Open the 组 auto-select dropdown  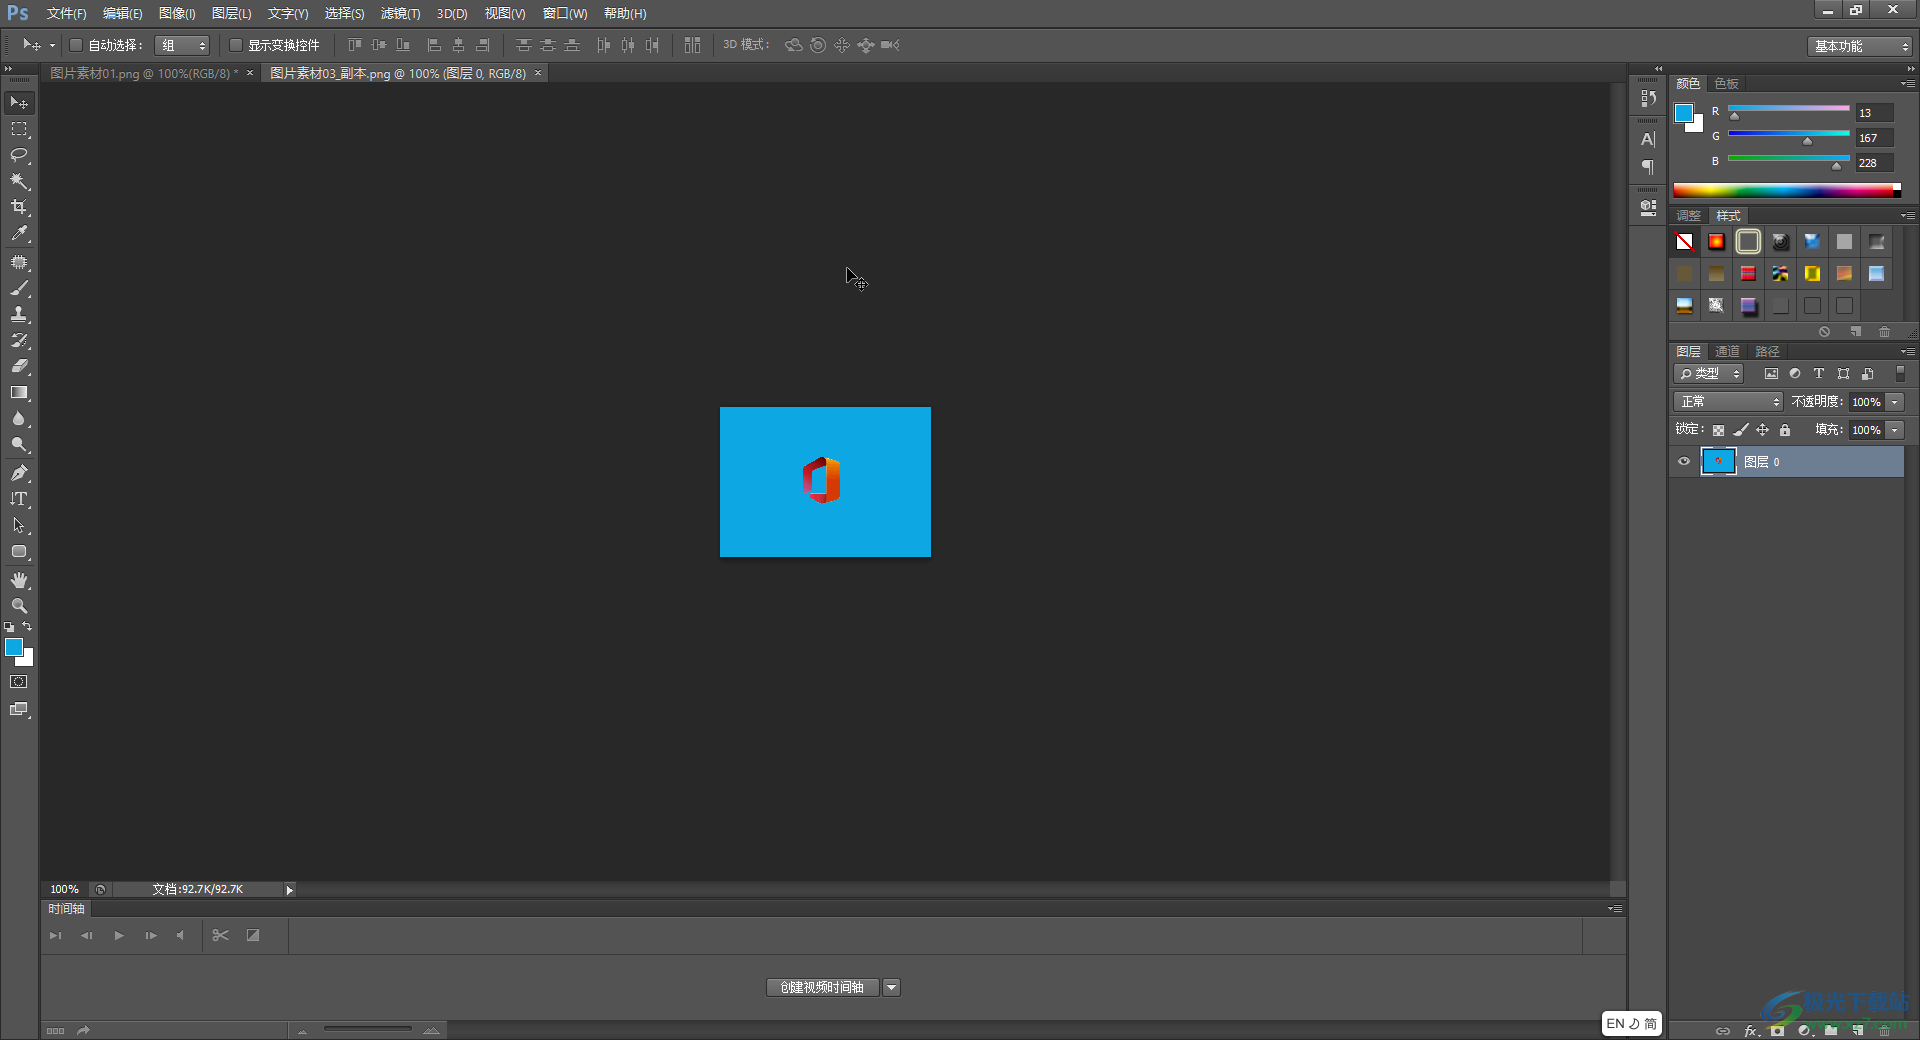(182, 45)
